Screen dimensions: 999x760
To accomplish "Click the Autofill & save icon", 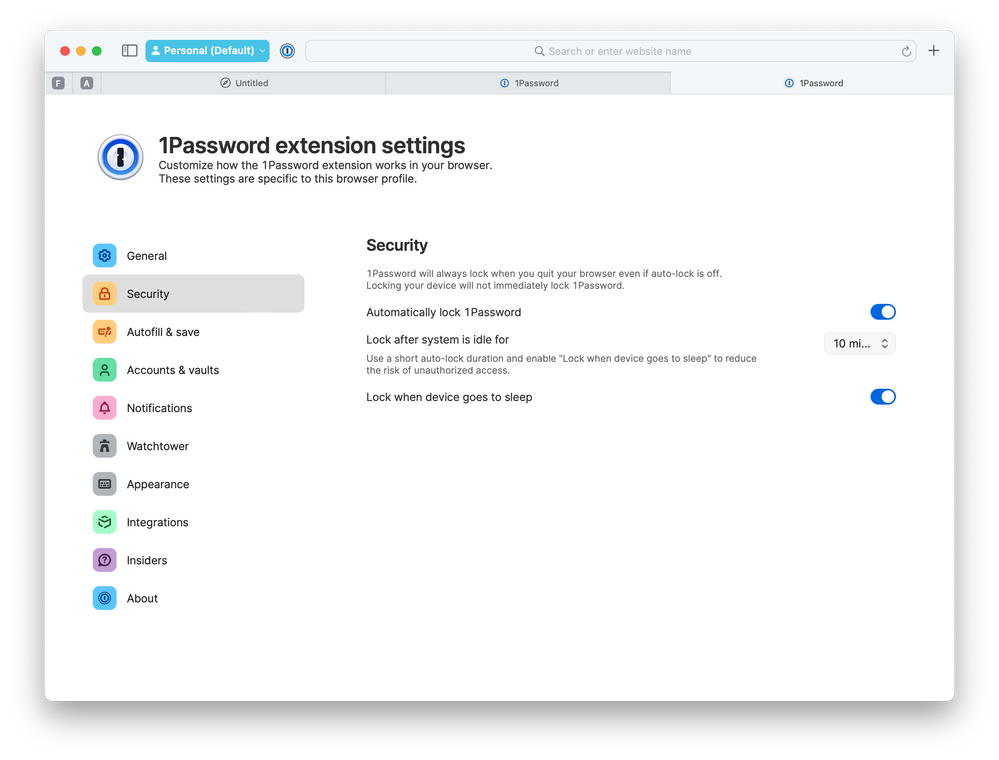I will coord(104,332).
